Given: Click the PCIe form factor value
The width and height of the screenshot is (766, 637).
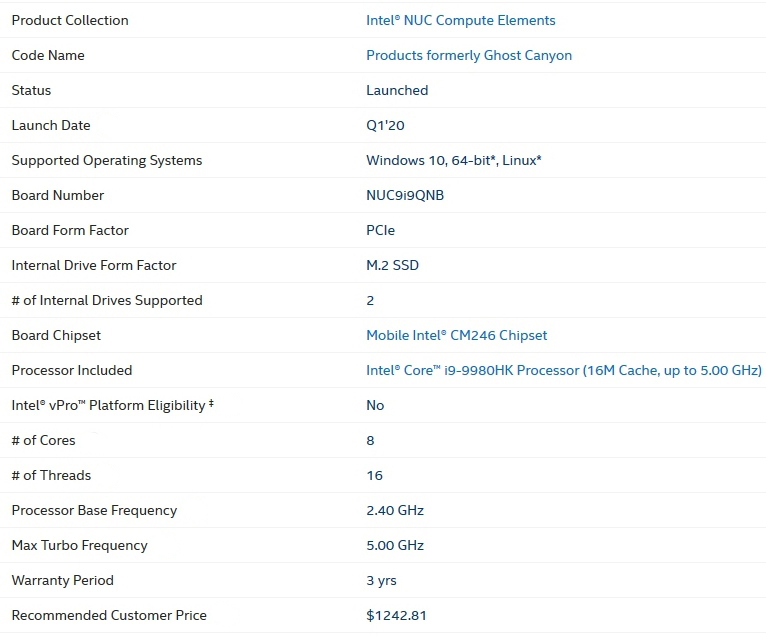Looking at the screenshot, I should 381,231.
